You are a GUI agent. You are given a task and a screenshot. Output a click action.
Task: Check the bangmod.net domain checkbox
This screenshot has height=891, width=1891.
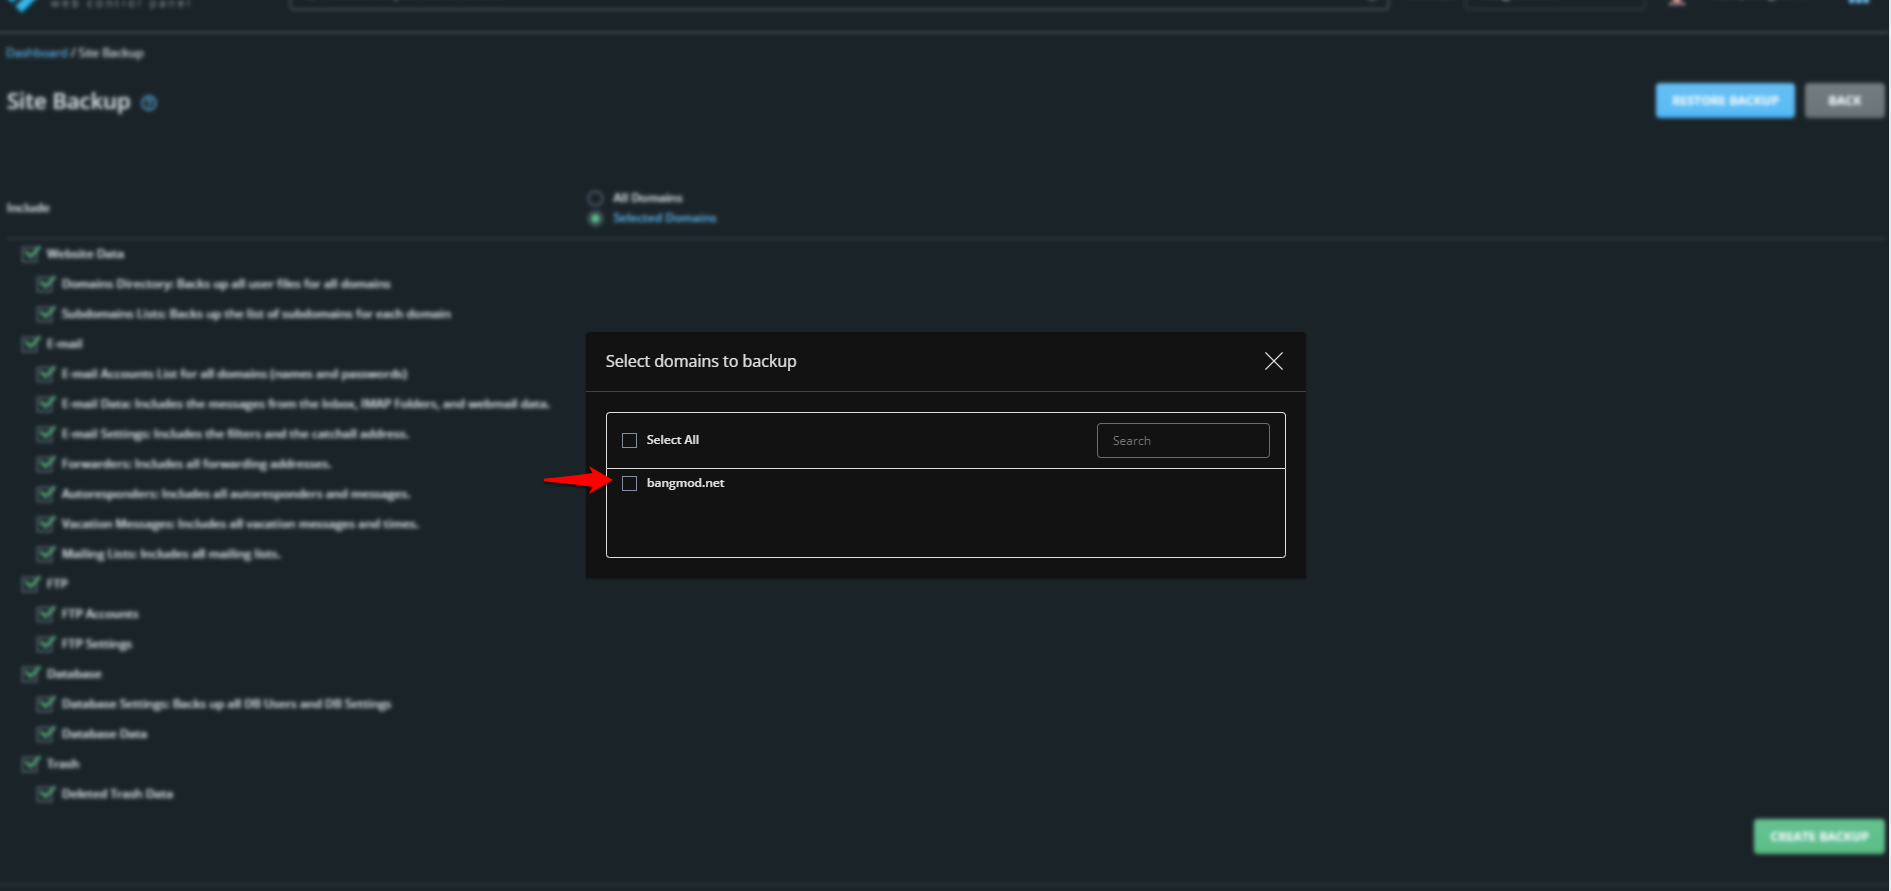pos(629,483)
